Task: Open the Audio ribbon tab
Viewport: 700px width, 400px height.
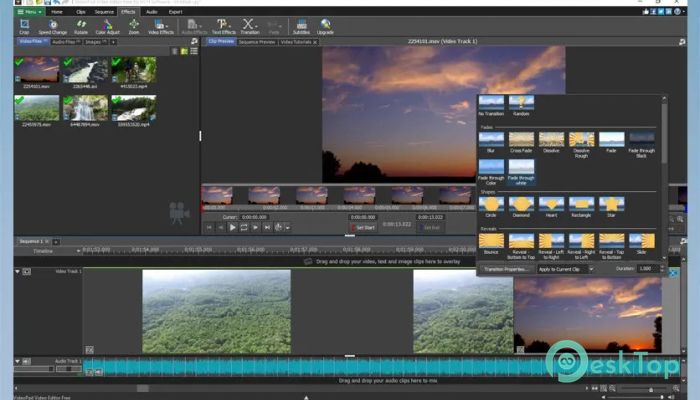Action: (152, 12)
